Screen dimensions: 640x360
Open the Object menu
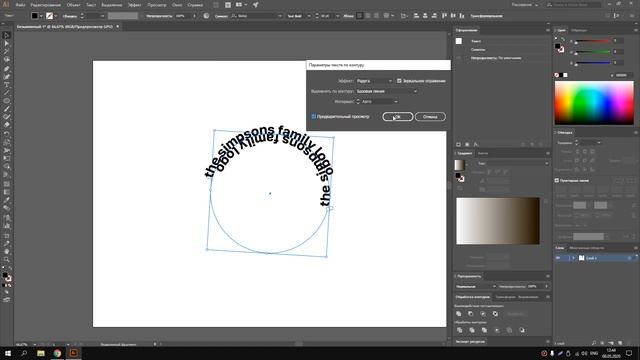tap(73, 5)
